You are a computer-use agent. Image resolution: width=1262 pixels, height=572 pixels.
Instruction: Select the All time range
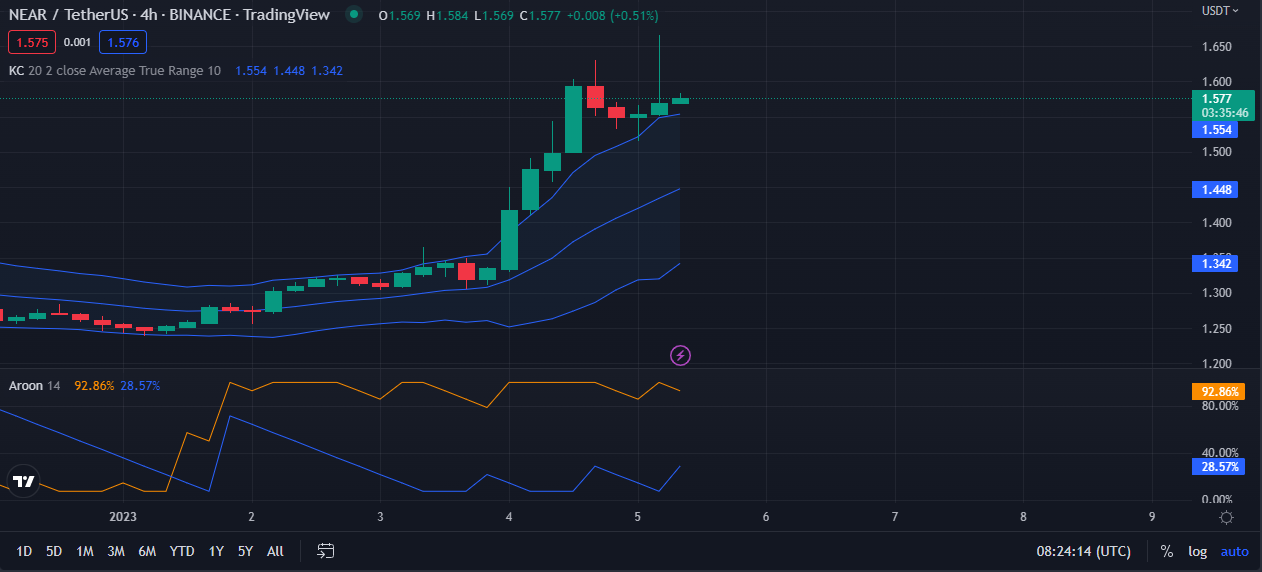pyautogui.click(x=275, y=551)
